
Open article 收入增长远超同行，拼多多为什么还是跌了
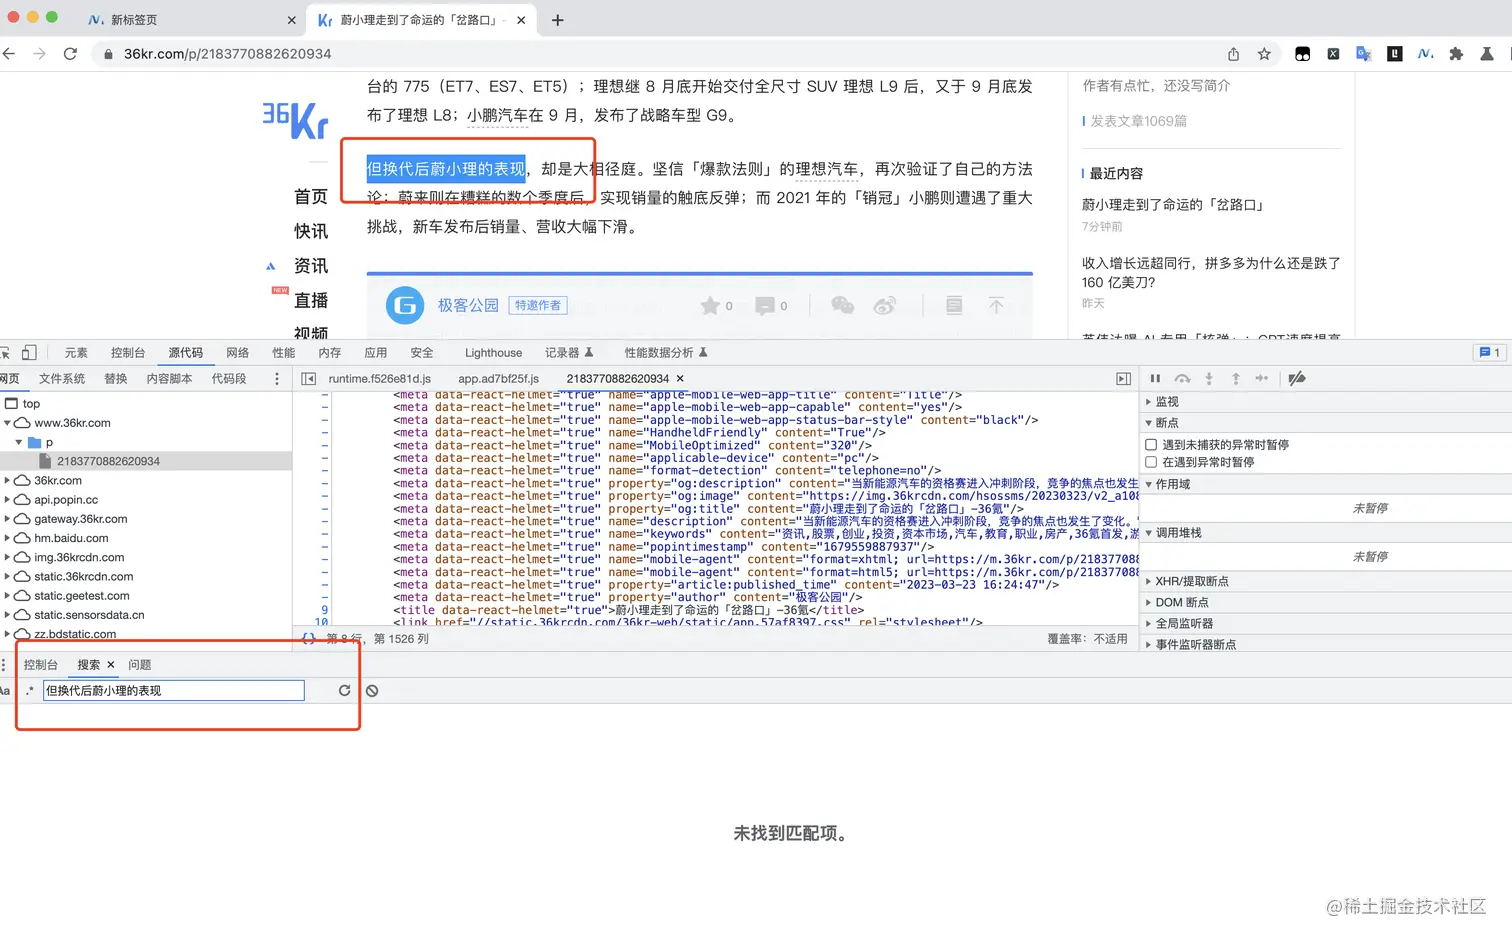pyautogui.click(x=1211, y=273)
